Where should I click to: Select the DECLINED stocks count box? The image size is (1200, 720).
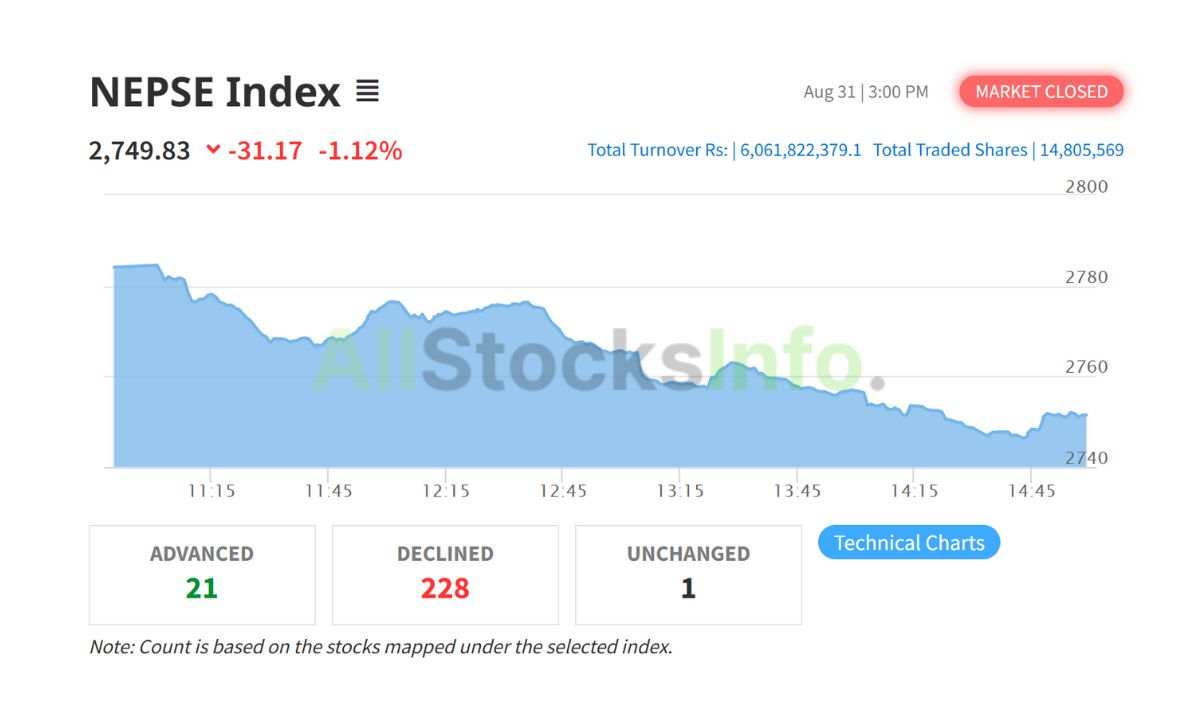(445, 574)
